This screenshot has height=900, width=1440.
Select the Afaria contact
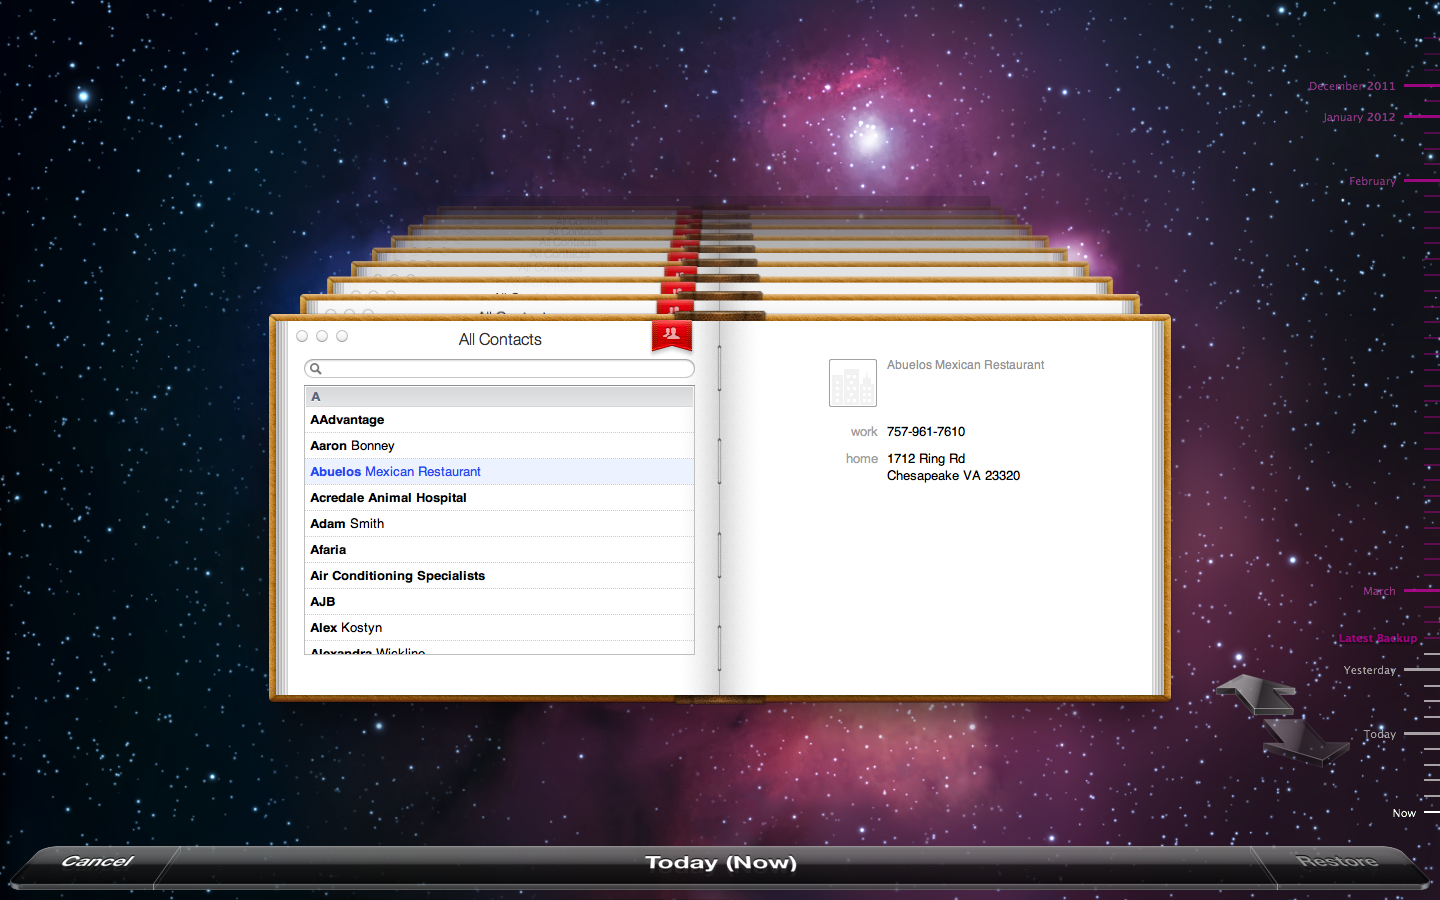click(x=499, y=550)
